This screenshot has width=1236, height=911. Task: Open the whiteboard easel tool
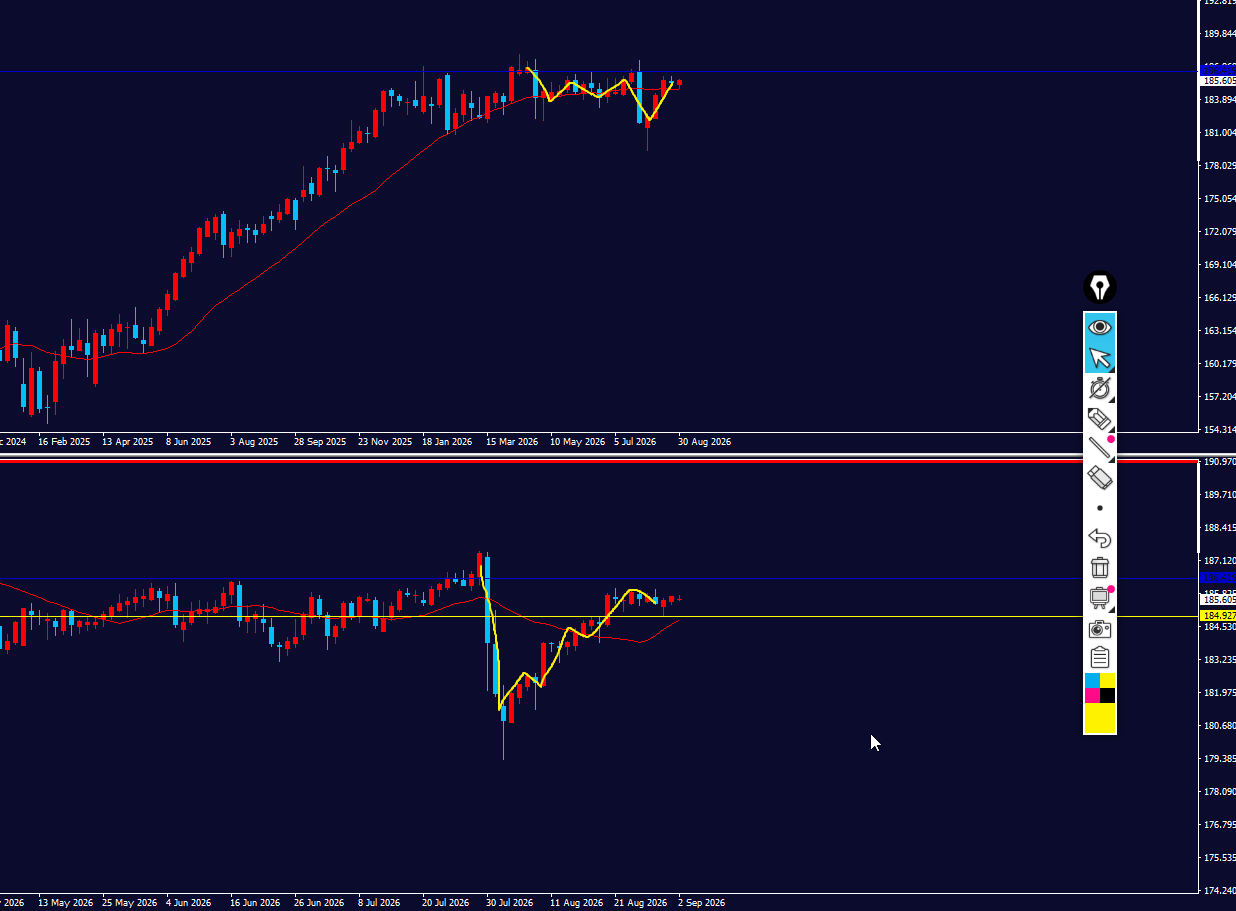[1100, 598]
